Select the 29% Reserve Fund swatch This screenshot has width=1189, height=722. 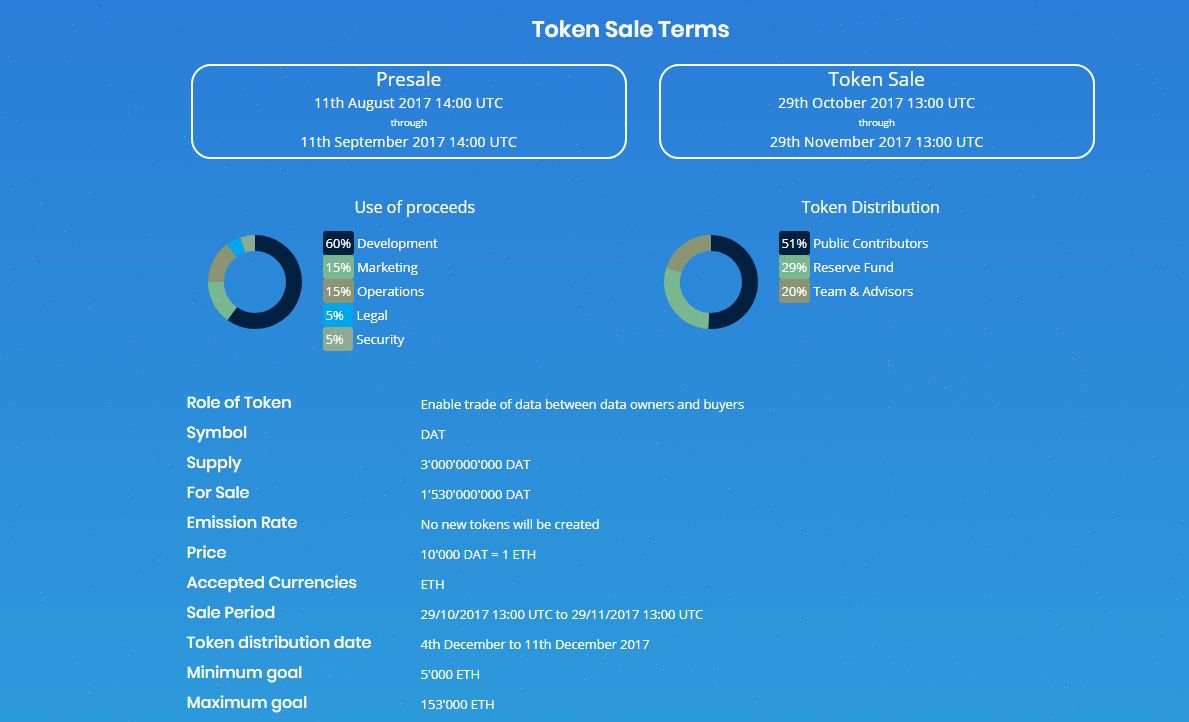click(x=794, y=267)
